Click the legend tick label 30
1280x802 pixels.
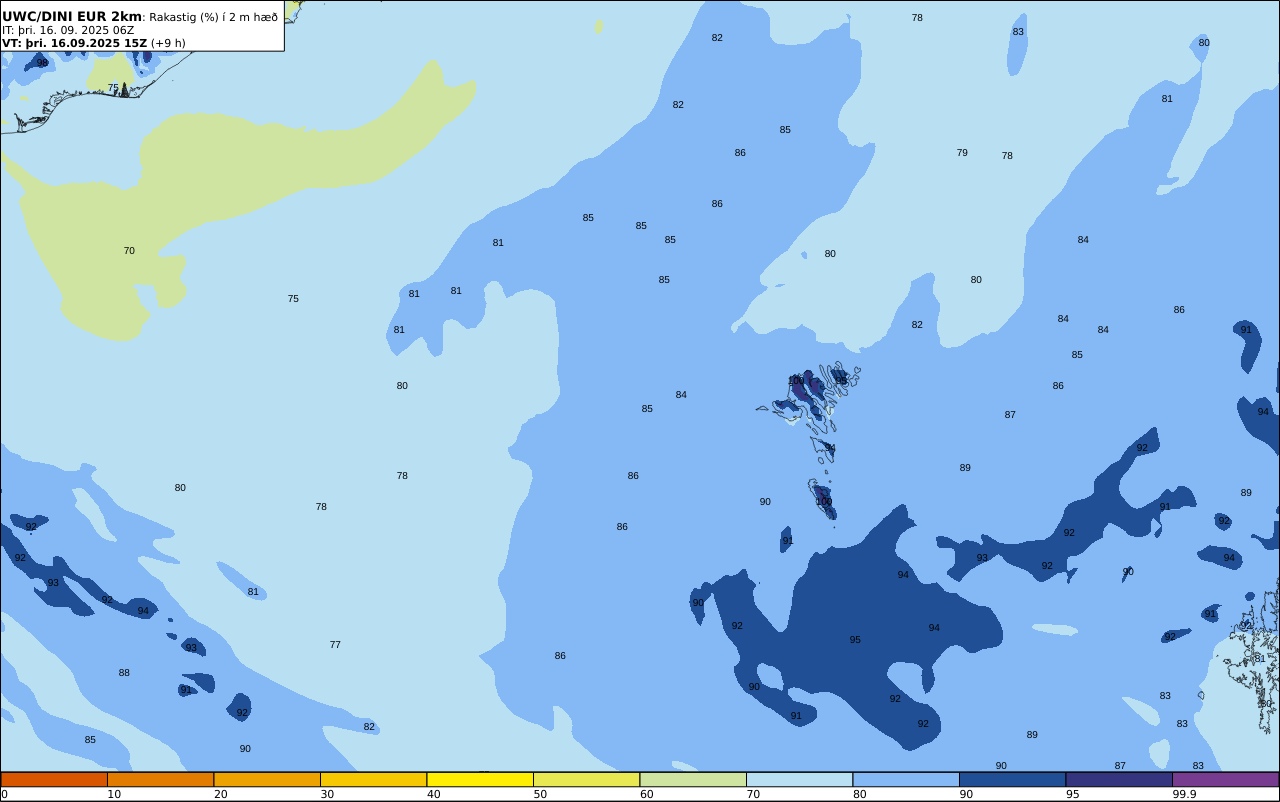[x=327, y=794]
